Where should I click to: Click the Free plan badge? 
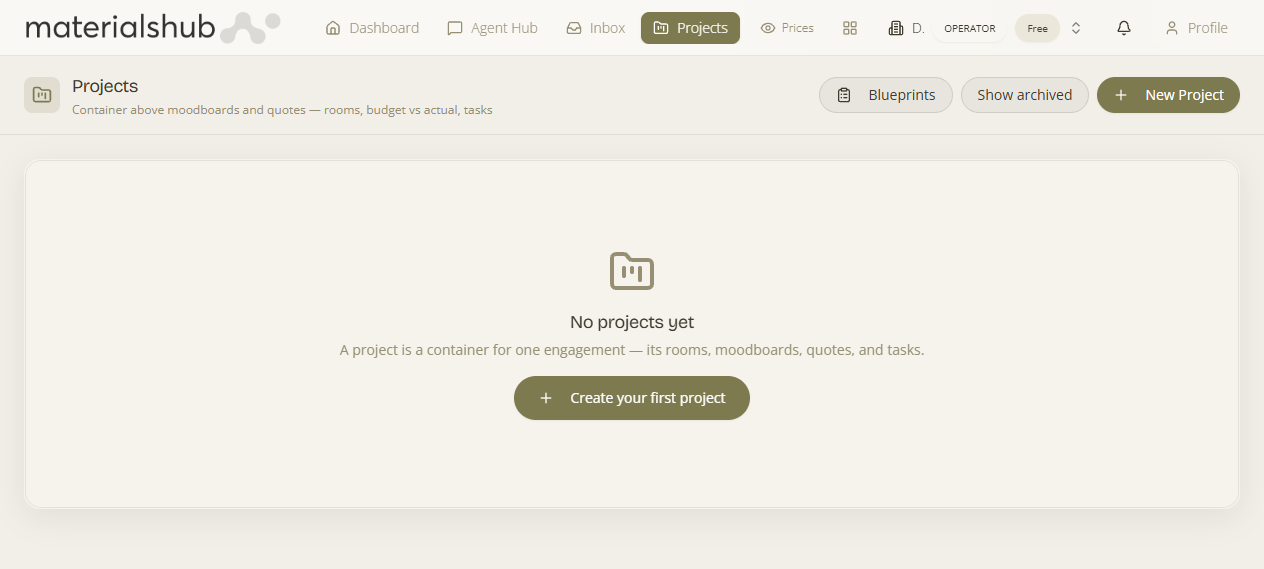[x=1037, y=28]
